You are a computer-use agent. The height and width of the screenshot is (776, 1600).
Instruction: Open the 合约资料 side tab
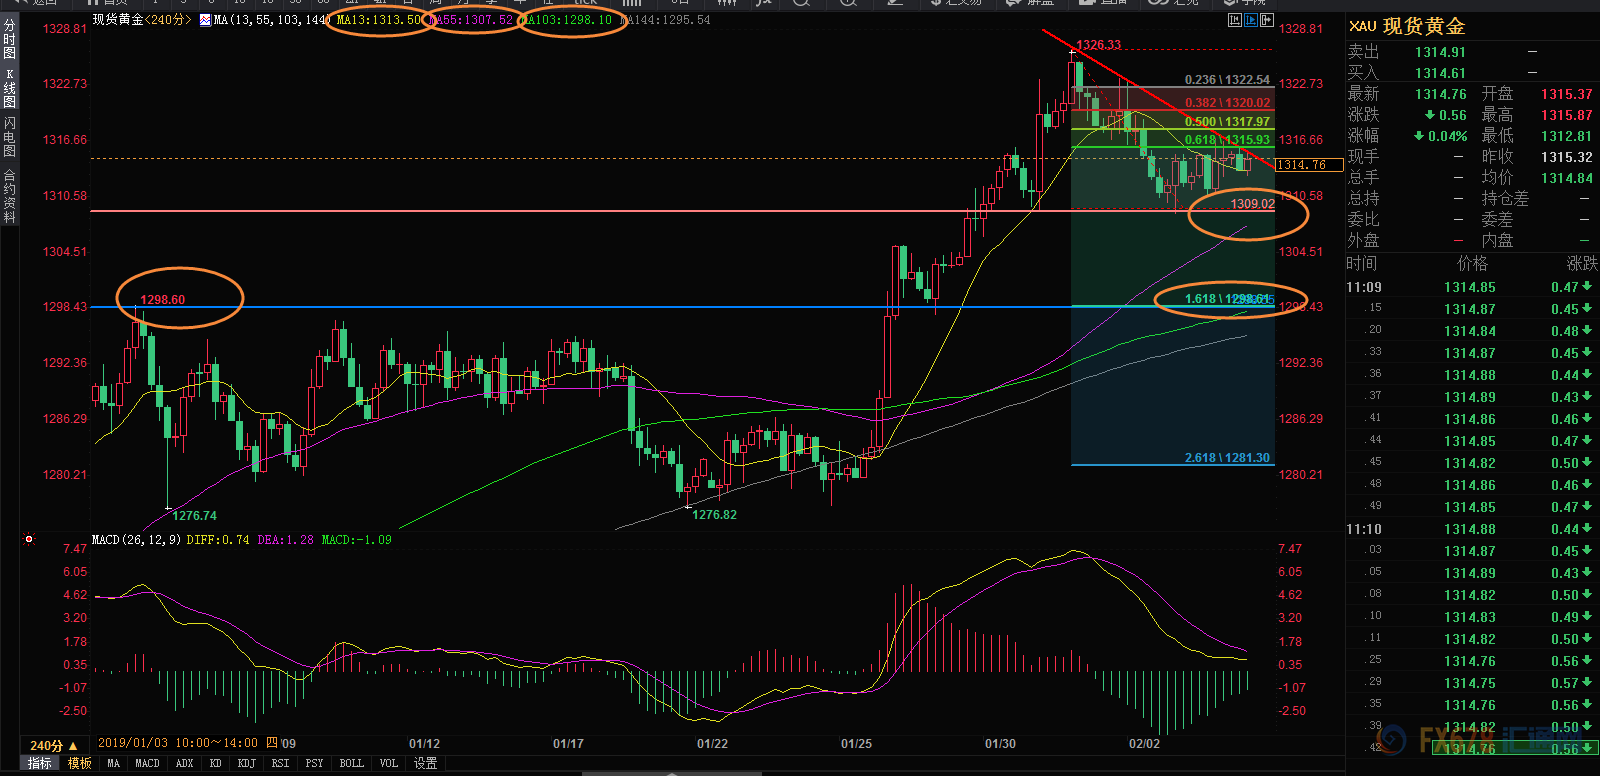click(9, 196)
